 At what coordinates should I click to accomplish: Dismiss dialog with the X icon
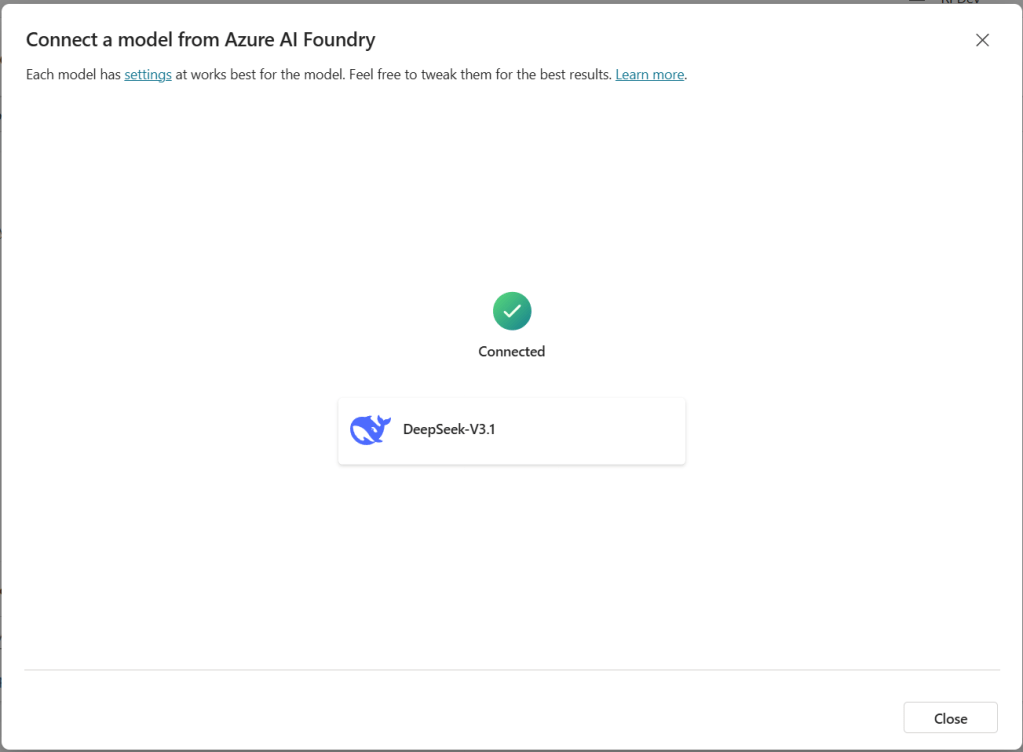(x=982, y=40)
